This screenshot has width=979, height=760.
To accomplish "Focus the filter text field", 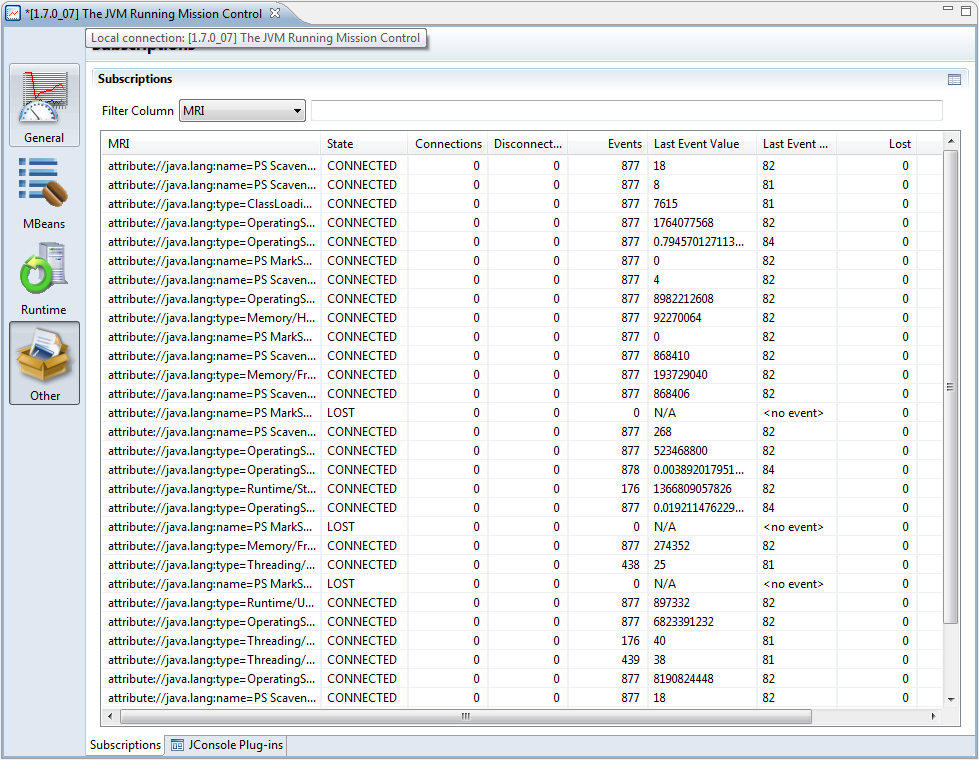I will pyautogui.click(x=626, y=111).
